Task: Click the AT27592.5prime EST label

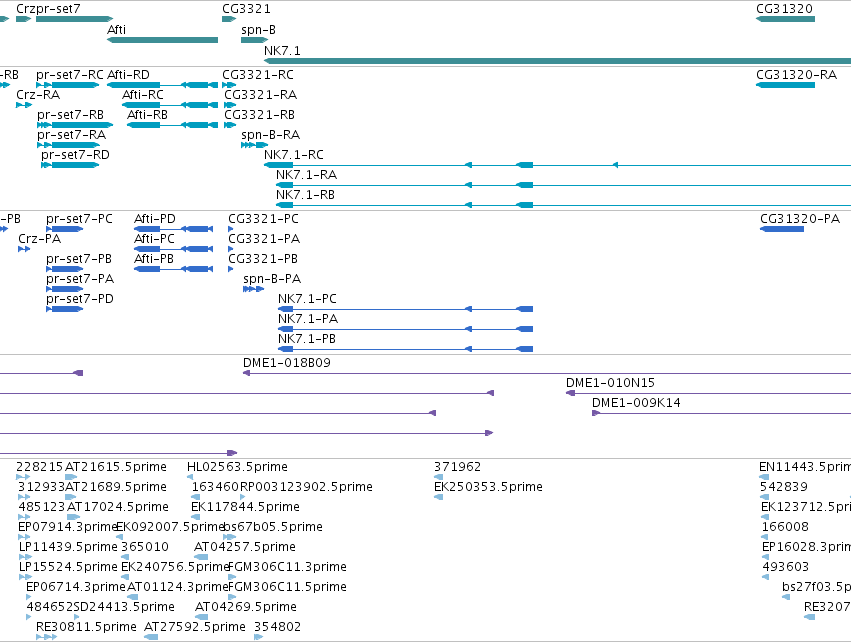Action: point(195,627)
